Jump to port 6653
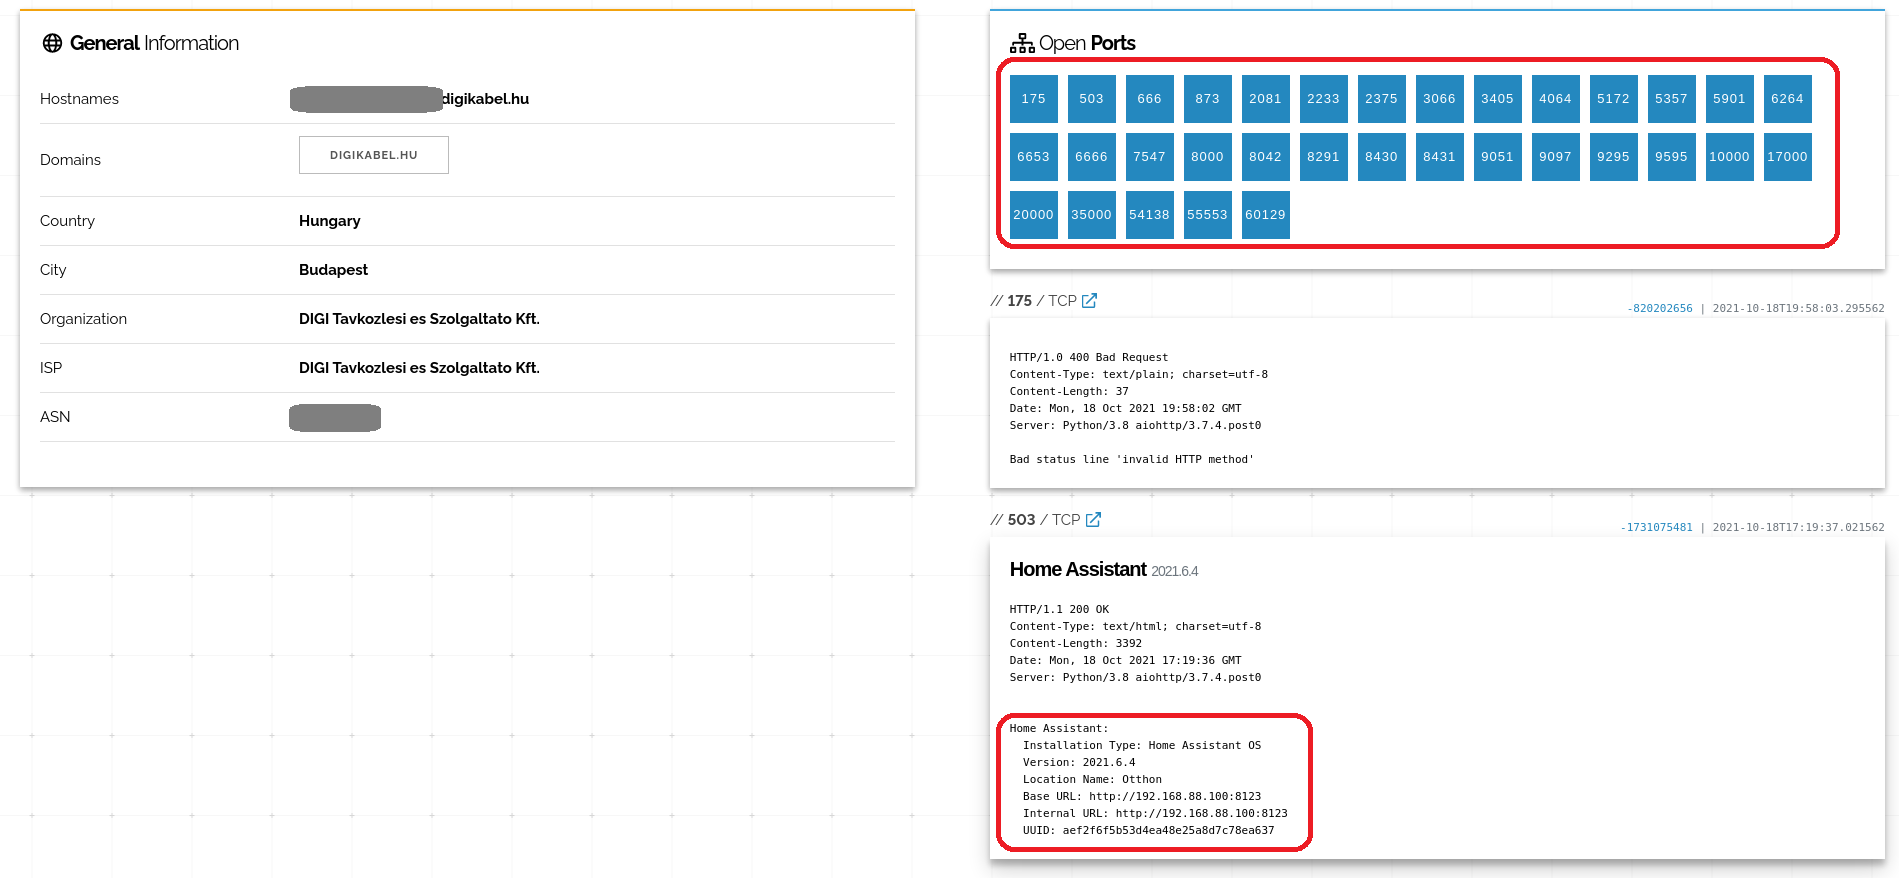1899x878 pixels. [x=1034, y=157]
